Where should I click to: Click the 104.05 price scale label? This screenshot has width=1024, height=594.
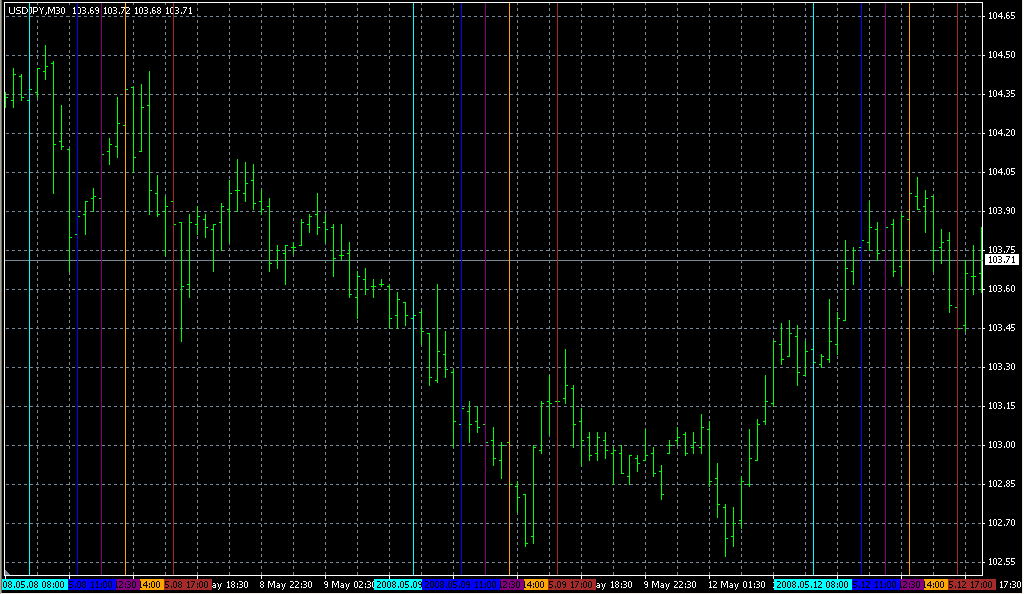point(1001,172)
